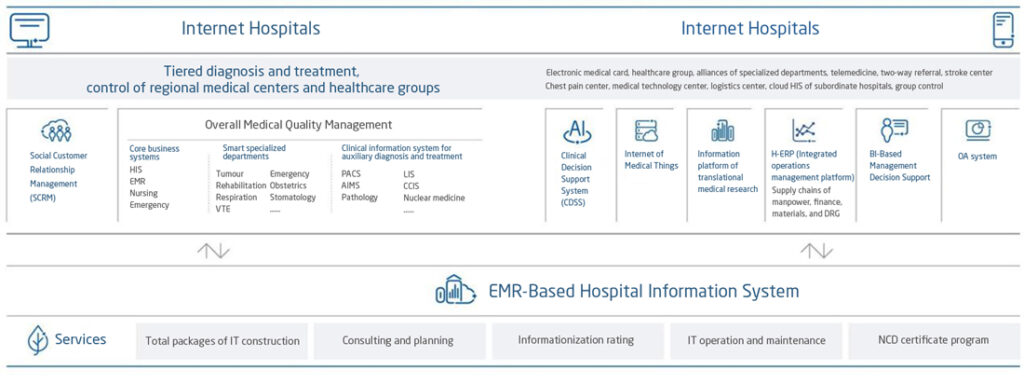Select Total packages of IT construction

[222, 341]
